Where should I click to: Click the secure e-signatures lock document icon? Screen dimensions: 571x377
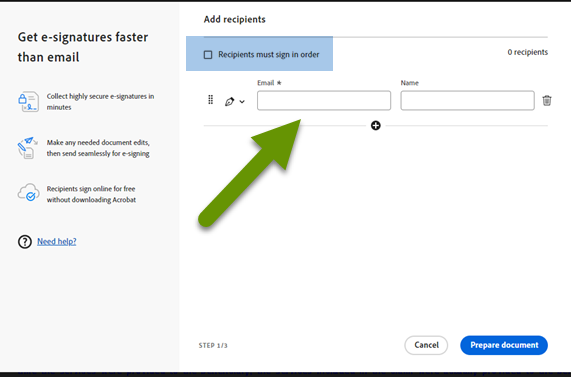point(28,102)
